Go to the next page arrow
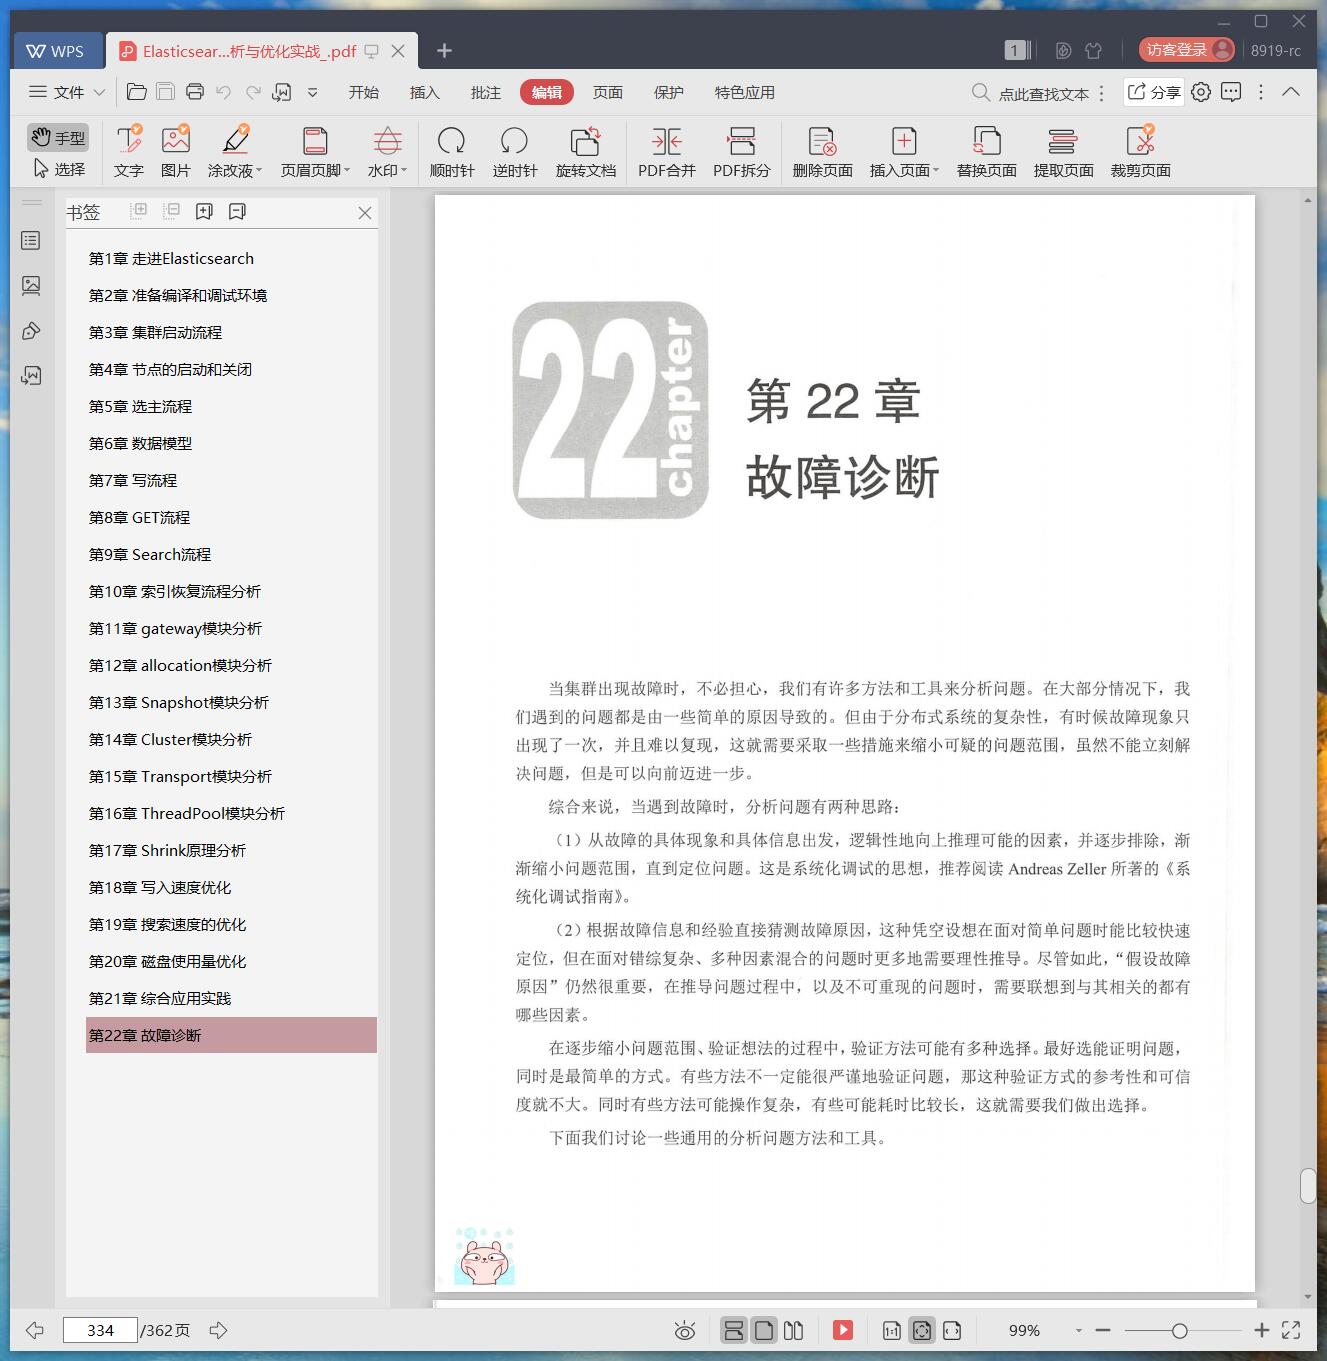This screenshot has height=1361, width=1327. click(x=218, y=1330)
